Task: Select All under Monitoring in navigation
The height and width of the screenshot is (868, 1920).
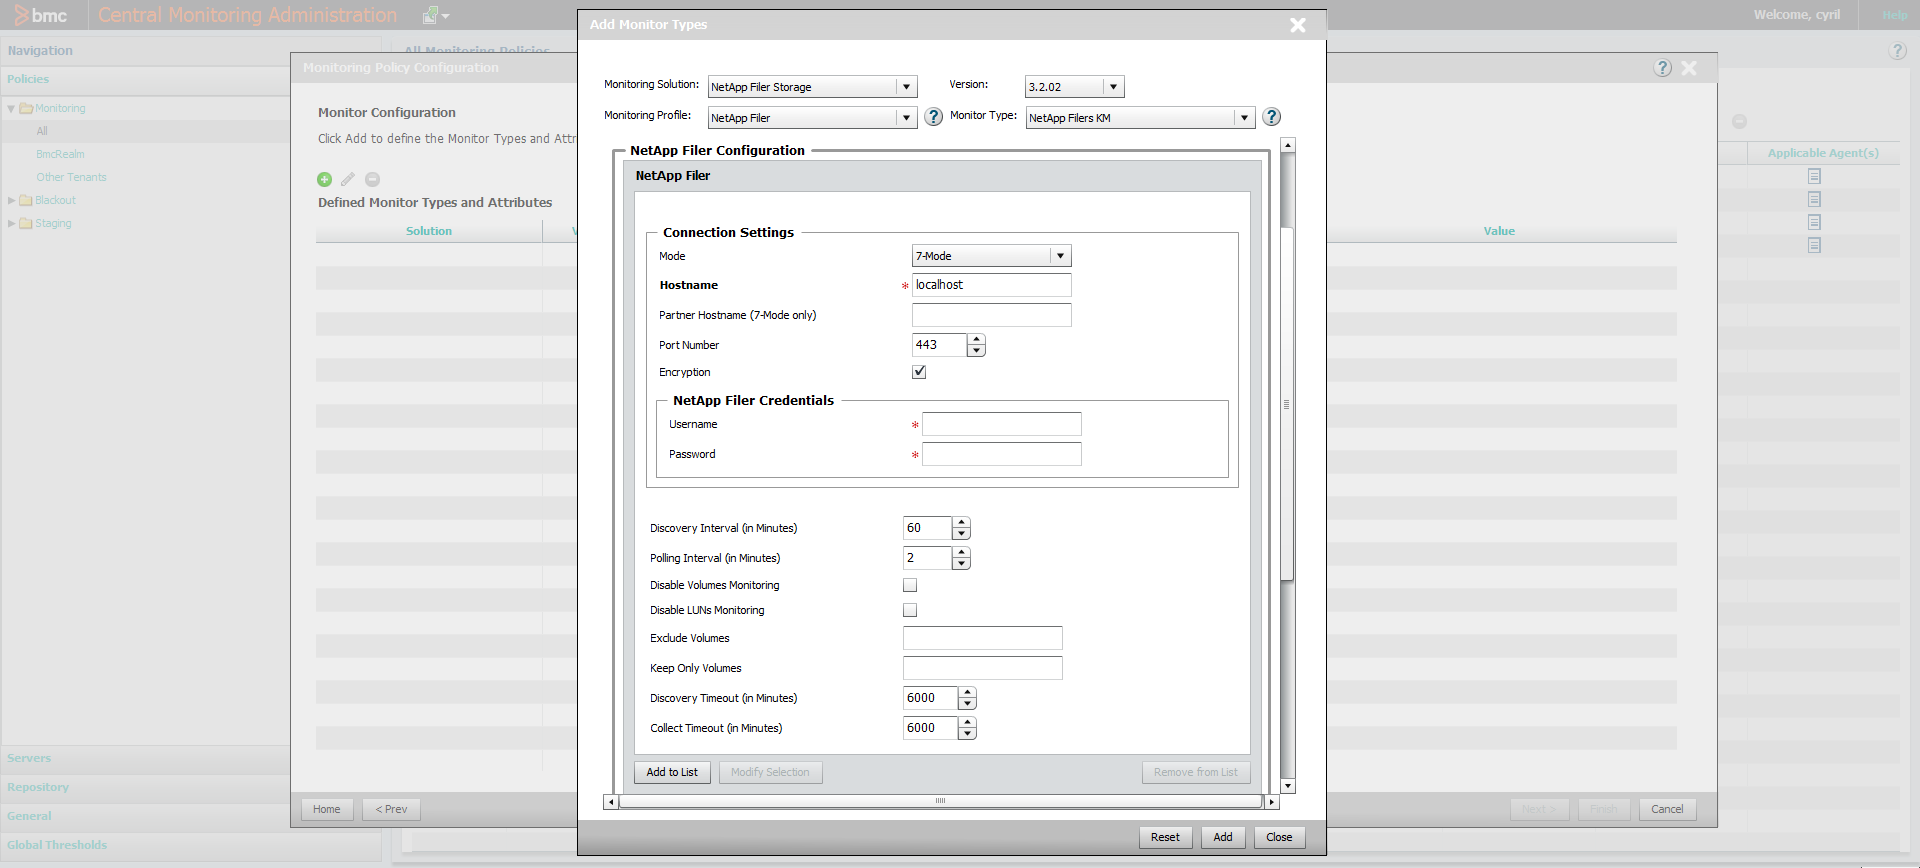Action: 42,131
